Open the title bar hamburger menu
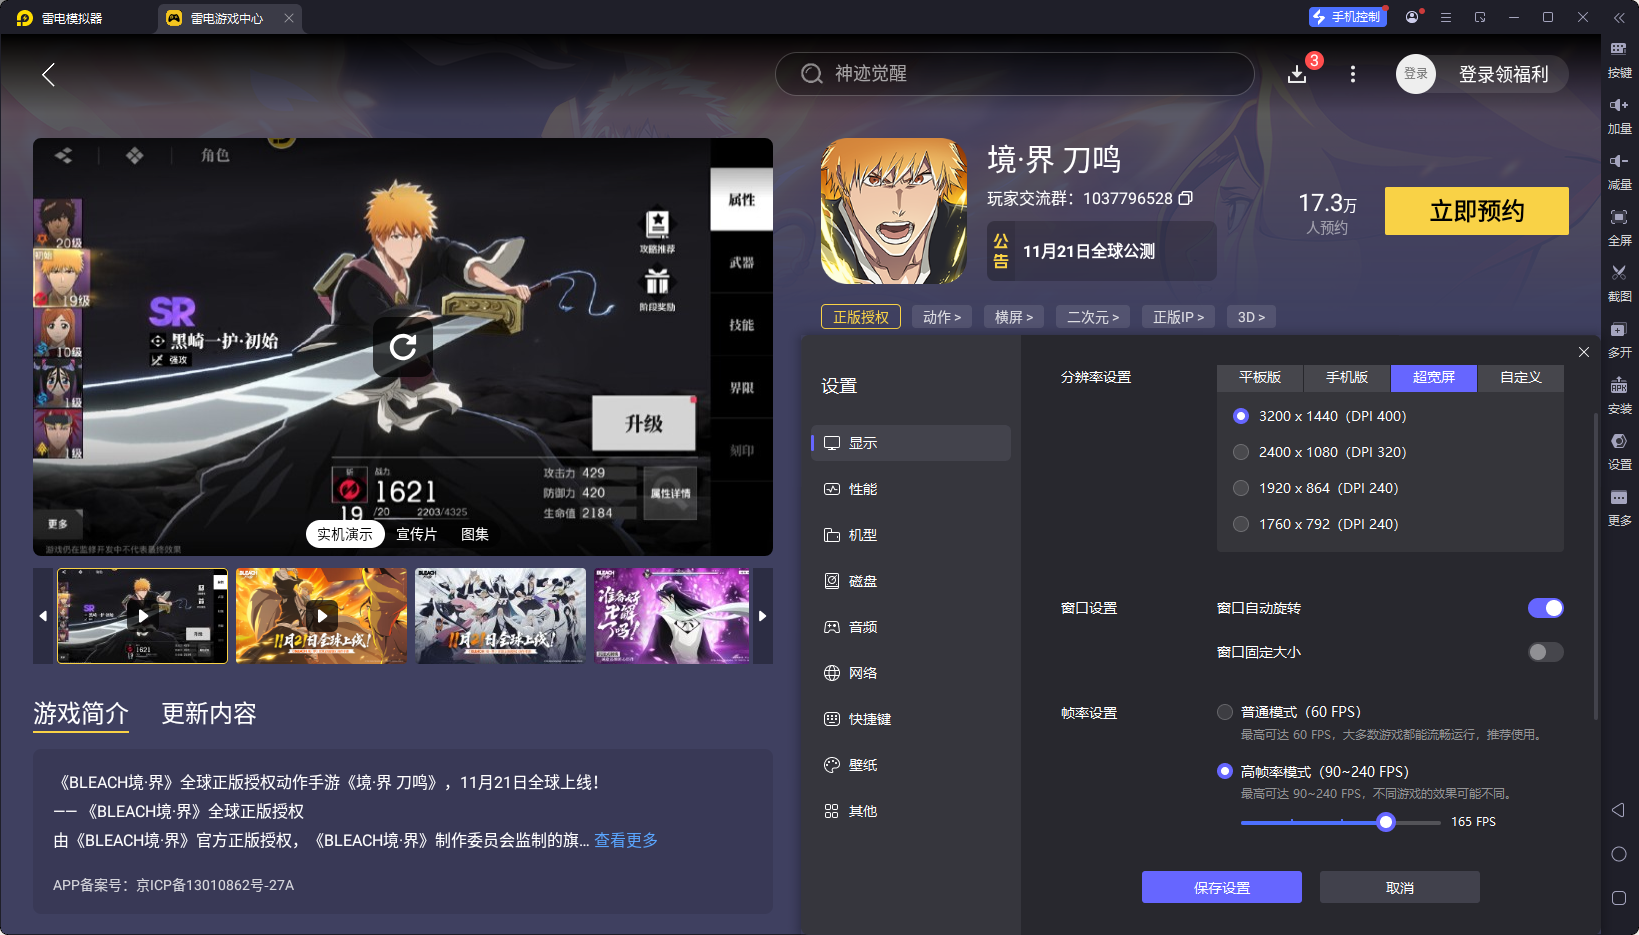This screenshot has height=935, width=1639. (1446, 17)
